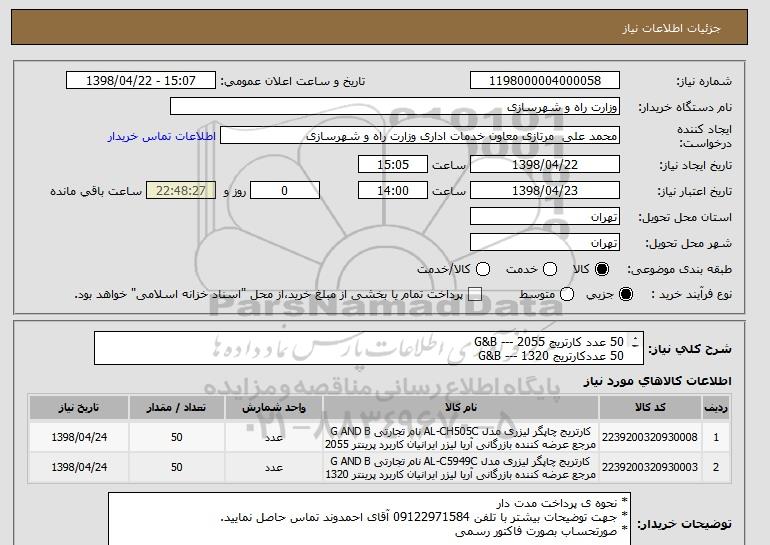The width and height of the screenshot is (770, 545).
Task: Click the delivery province field تهران
Action: pos(545,217)
